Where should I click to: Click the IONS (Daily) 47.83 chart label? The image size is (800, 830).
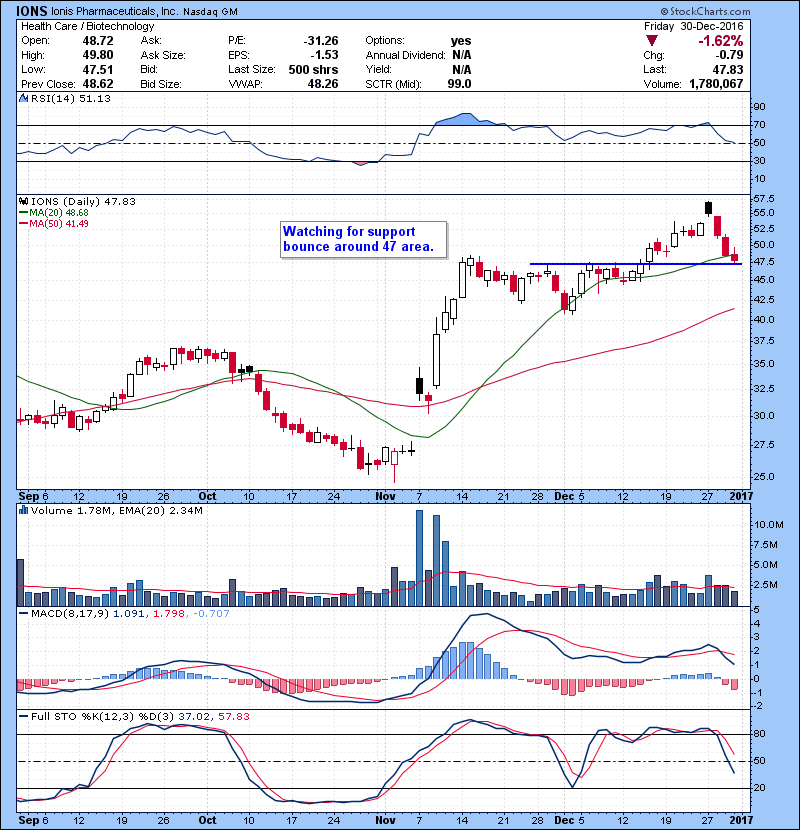point(83,202)
